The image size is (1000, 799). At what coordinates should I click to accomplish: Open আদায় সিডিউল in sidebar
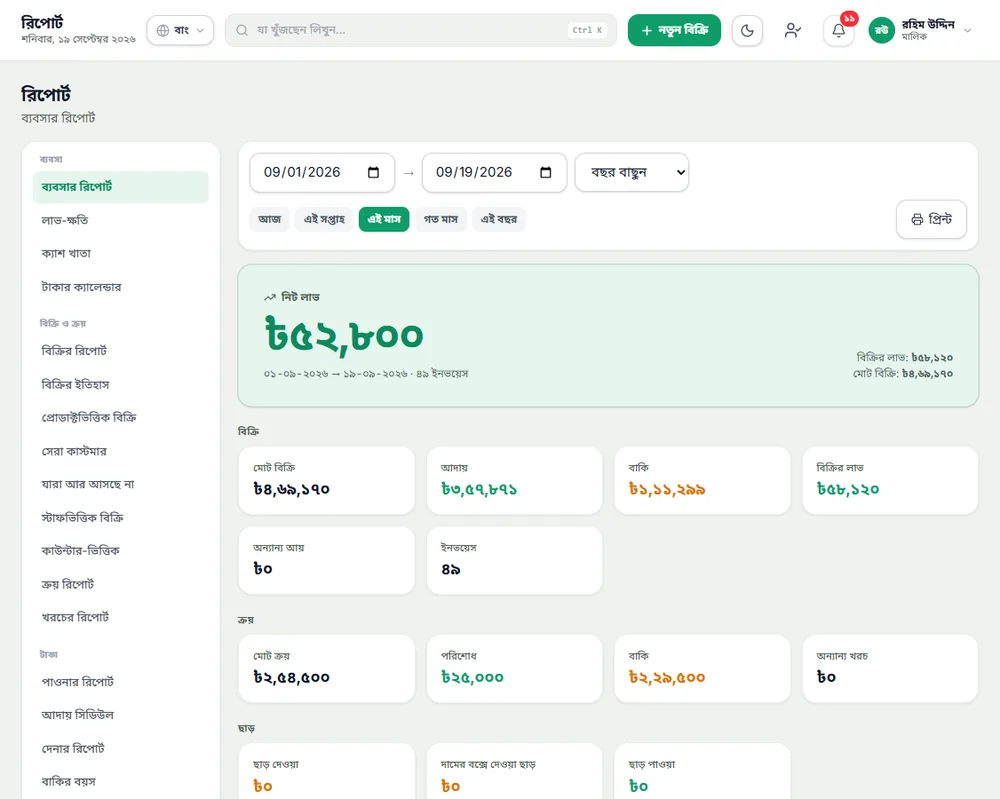[121, 715]
